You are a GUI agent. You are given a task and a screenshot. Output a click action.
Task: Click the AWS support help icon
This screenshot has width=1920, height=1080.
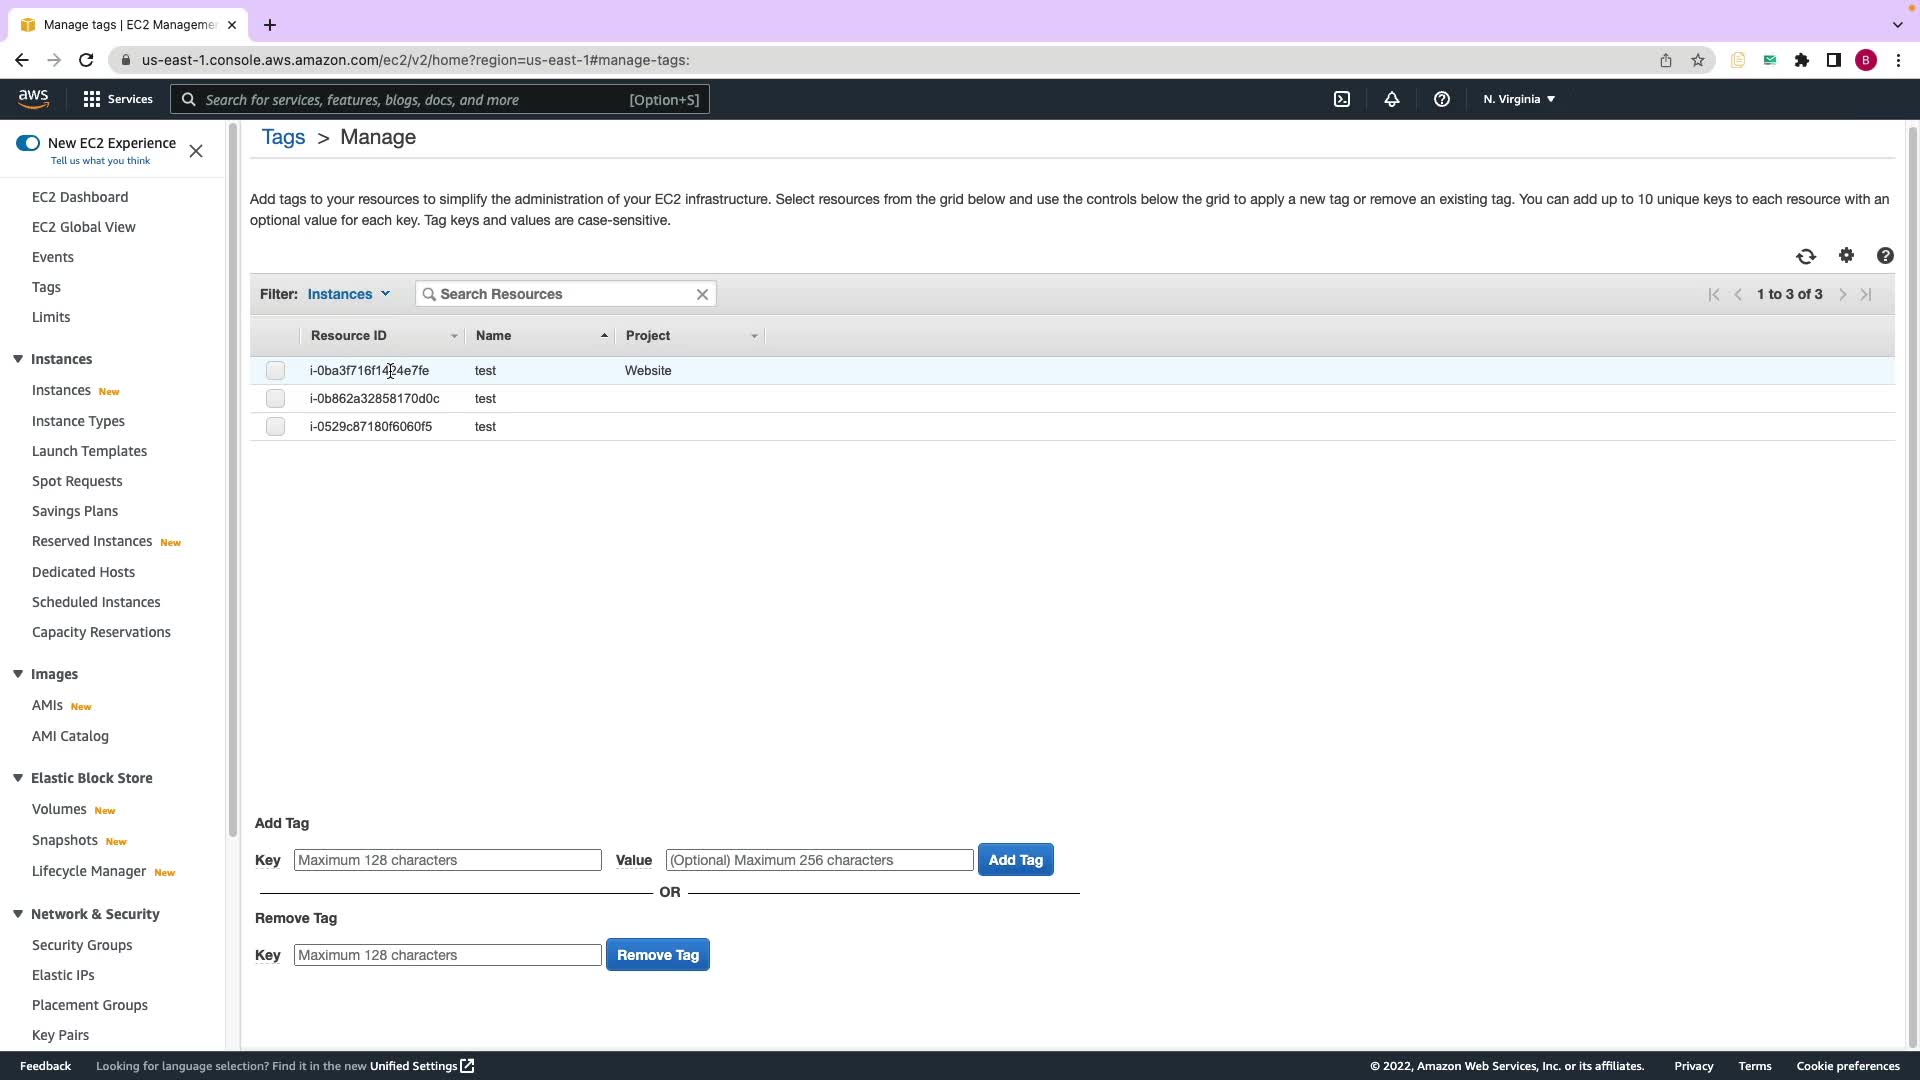[x=1441, y=99]
